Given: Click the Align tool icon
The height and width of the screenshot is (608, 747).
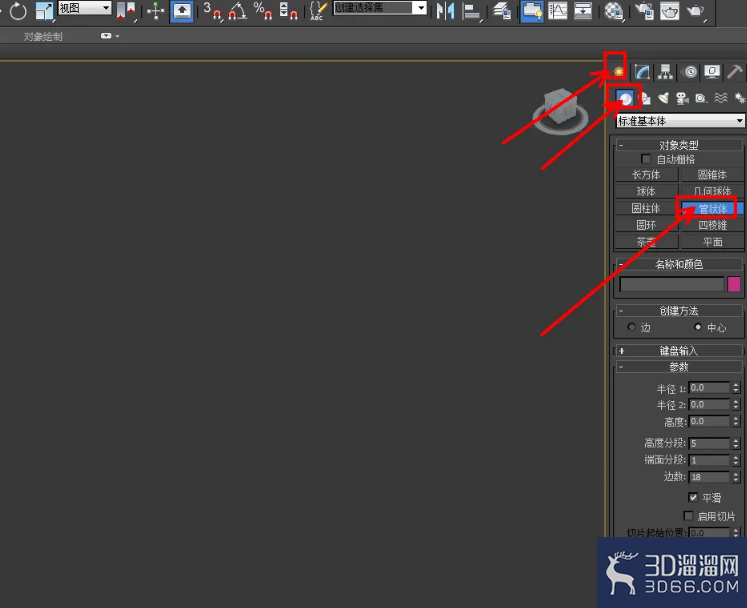Looking at the screenshot, I should (472, 11).
